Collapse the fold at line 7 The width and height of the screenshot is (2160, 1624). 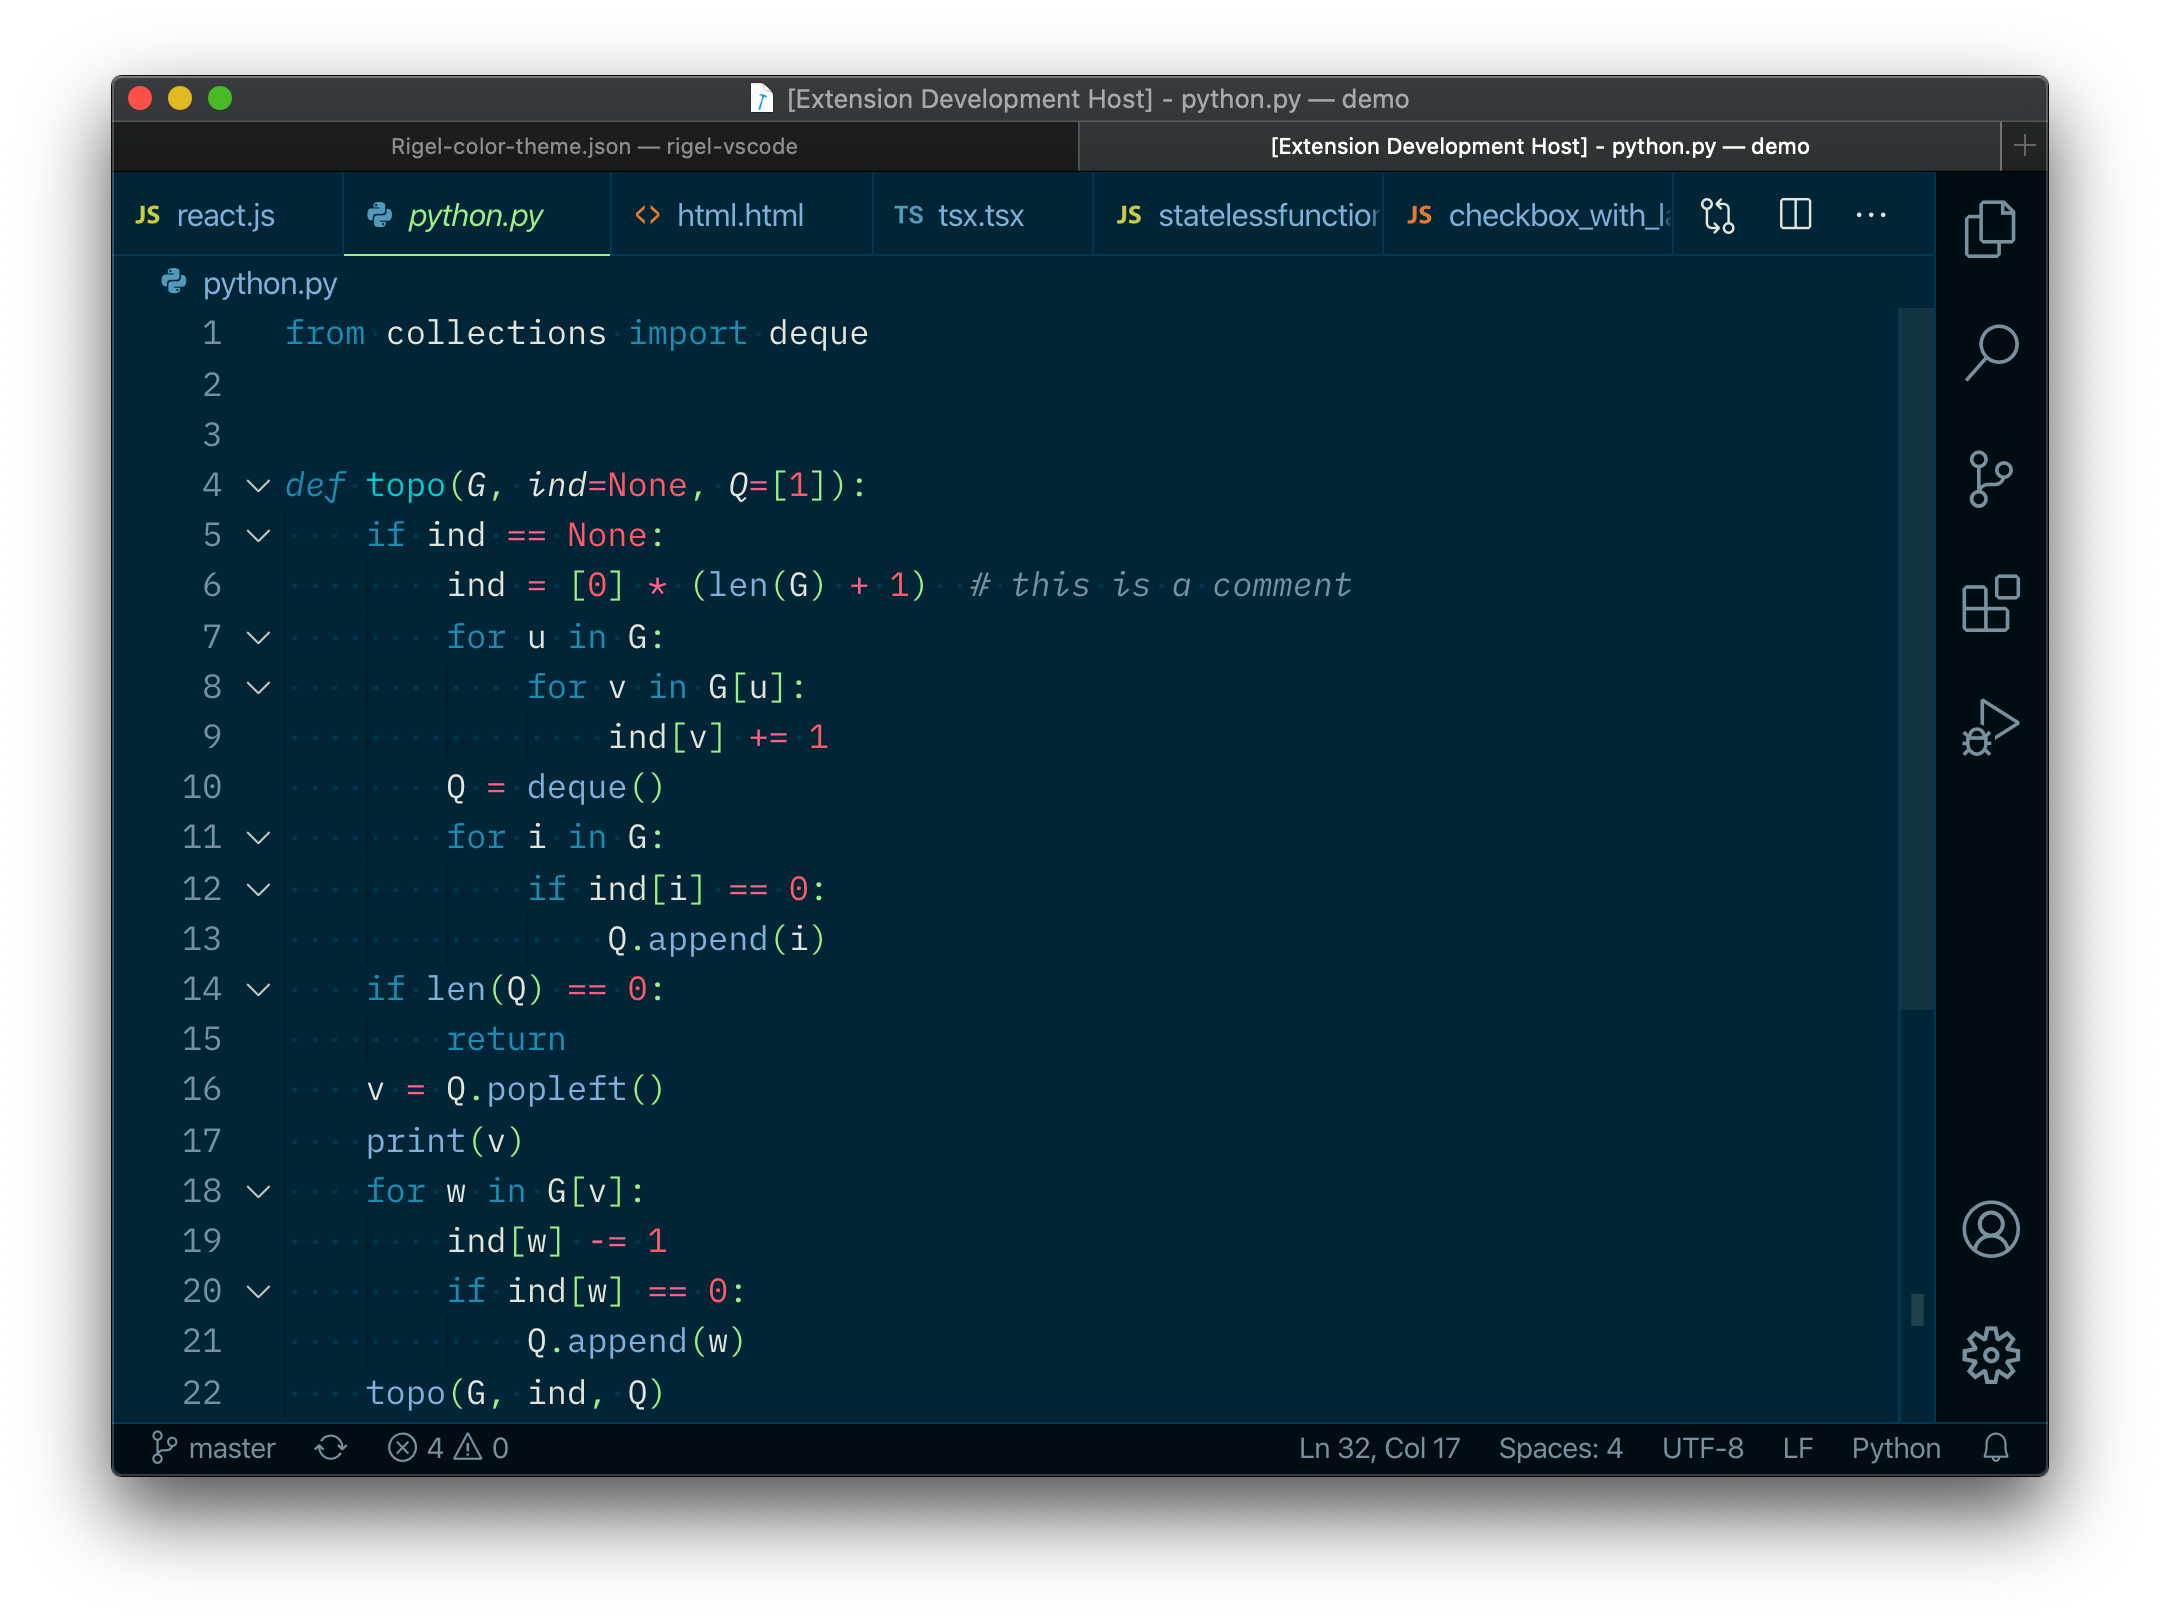(258, 638)
